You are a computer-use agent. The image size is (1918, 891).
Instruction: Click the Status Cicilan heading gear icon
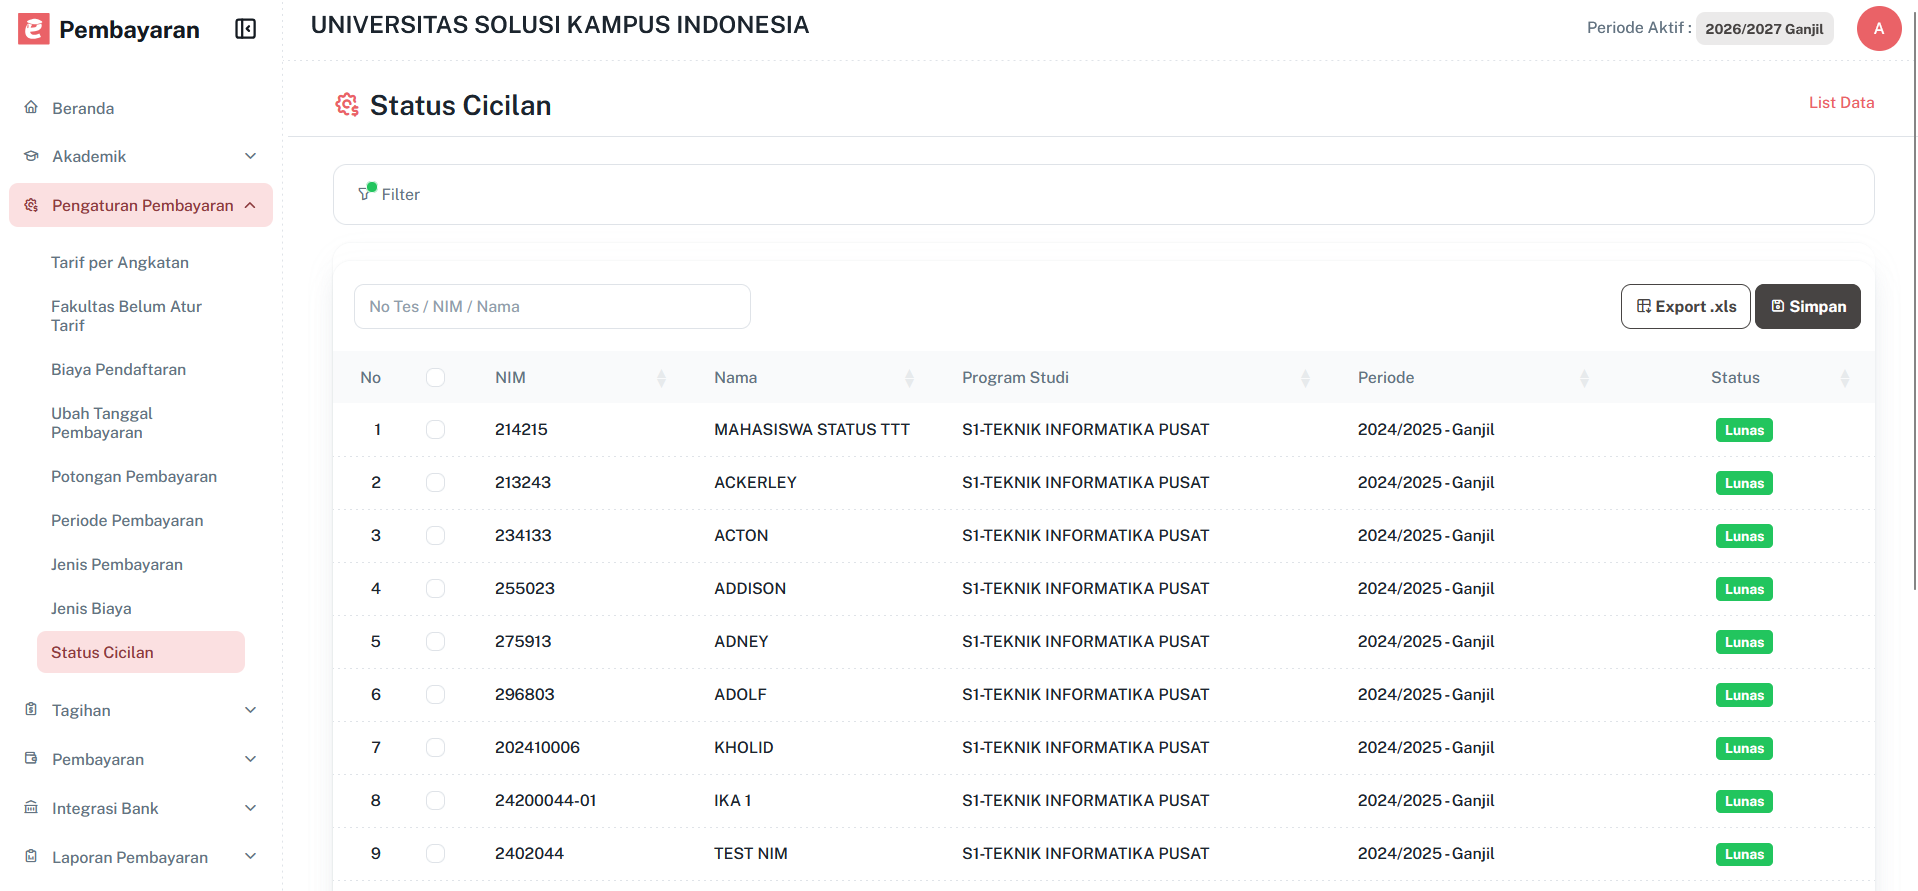pos(347,105)
